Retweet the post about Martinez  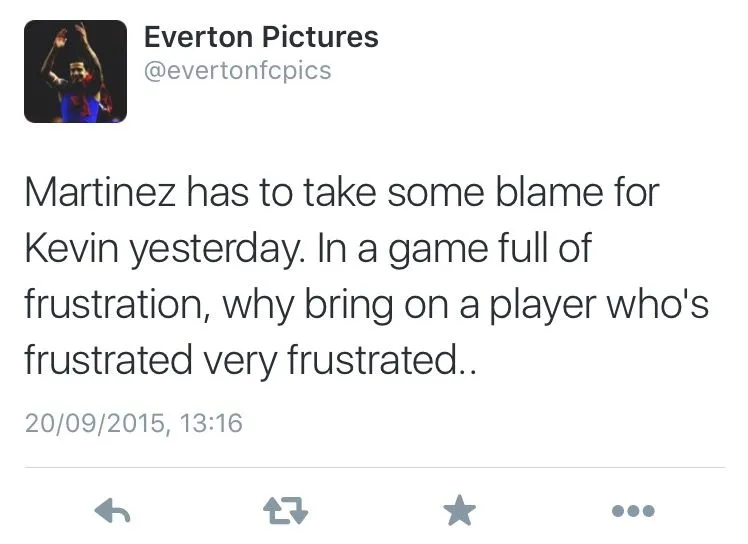(x=286, y=511)
